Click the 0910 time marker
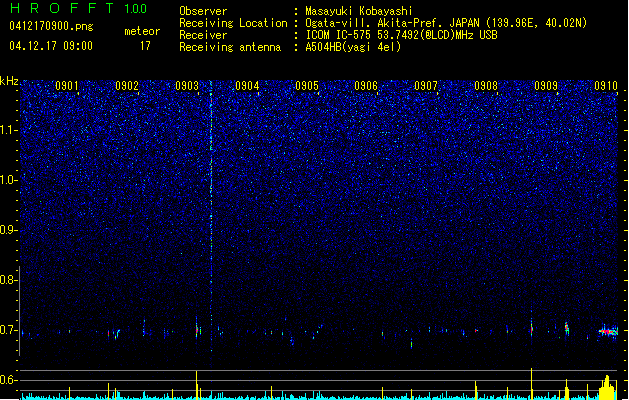The width and height of the screenshot is (629, 400). 606,86
